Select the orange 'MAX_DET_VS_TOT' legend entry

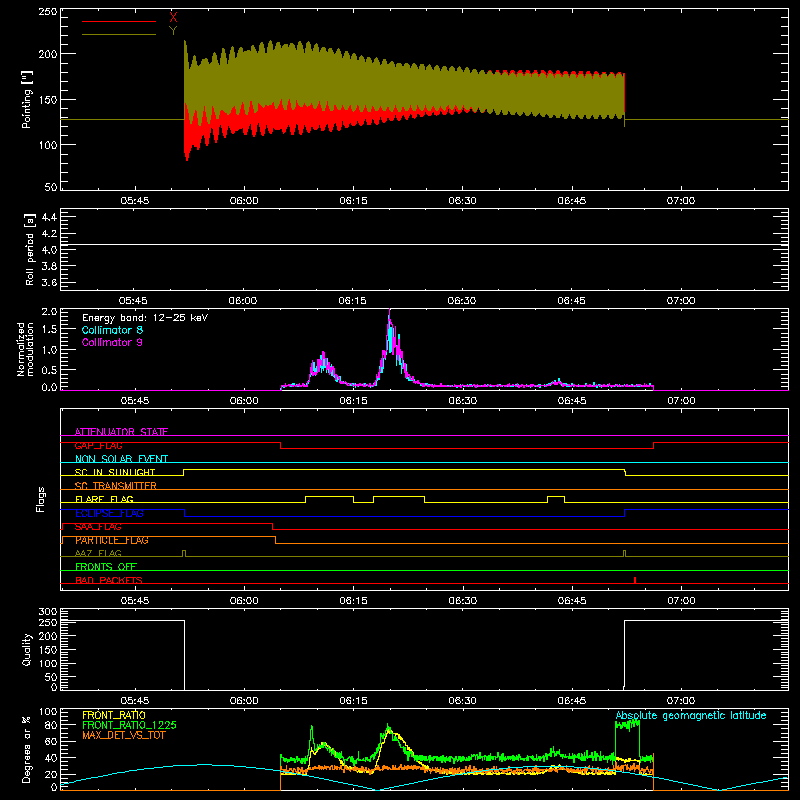point(123,735)
